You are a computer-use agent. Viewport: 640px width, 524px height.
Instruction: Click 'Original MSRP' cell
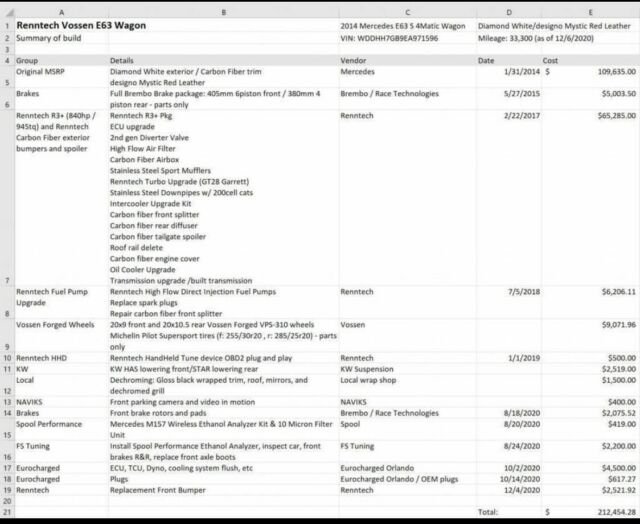pos(62,77)
